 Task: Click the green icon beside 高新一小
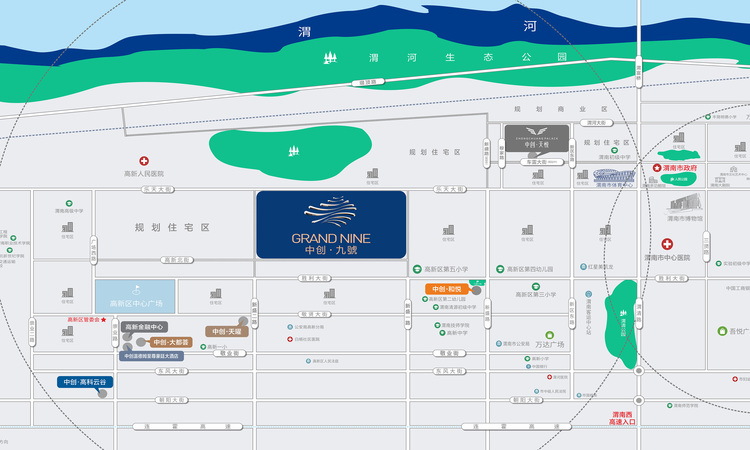(203, 347)
